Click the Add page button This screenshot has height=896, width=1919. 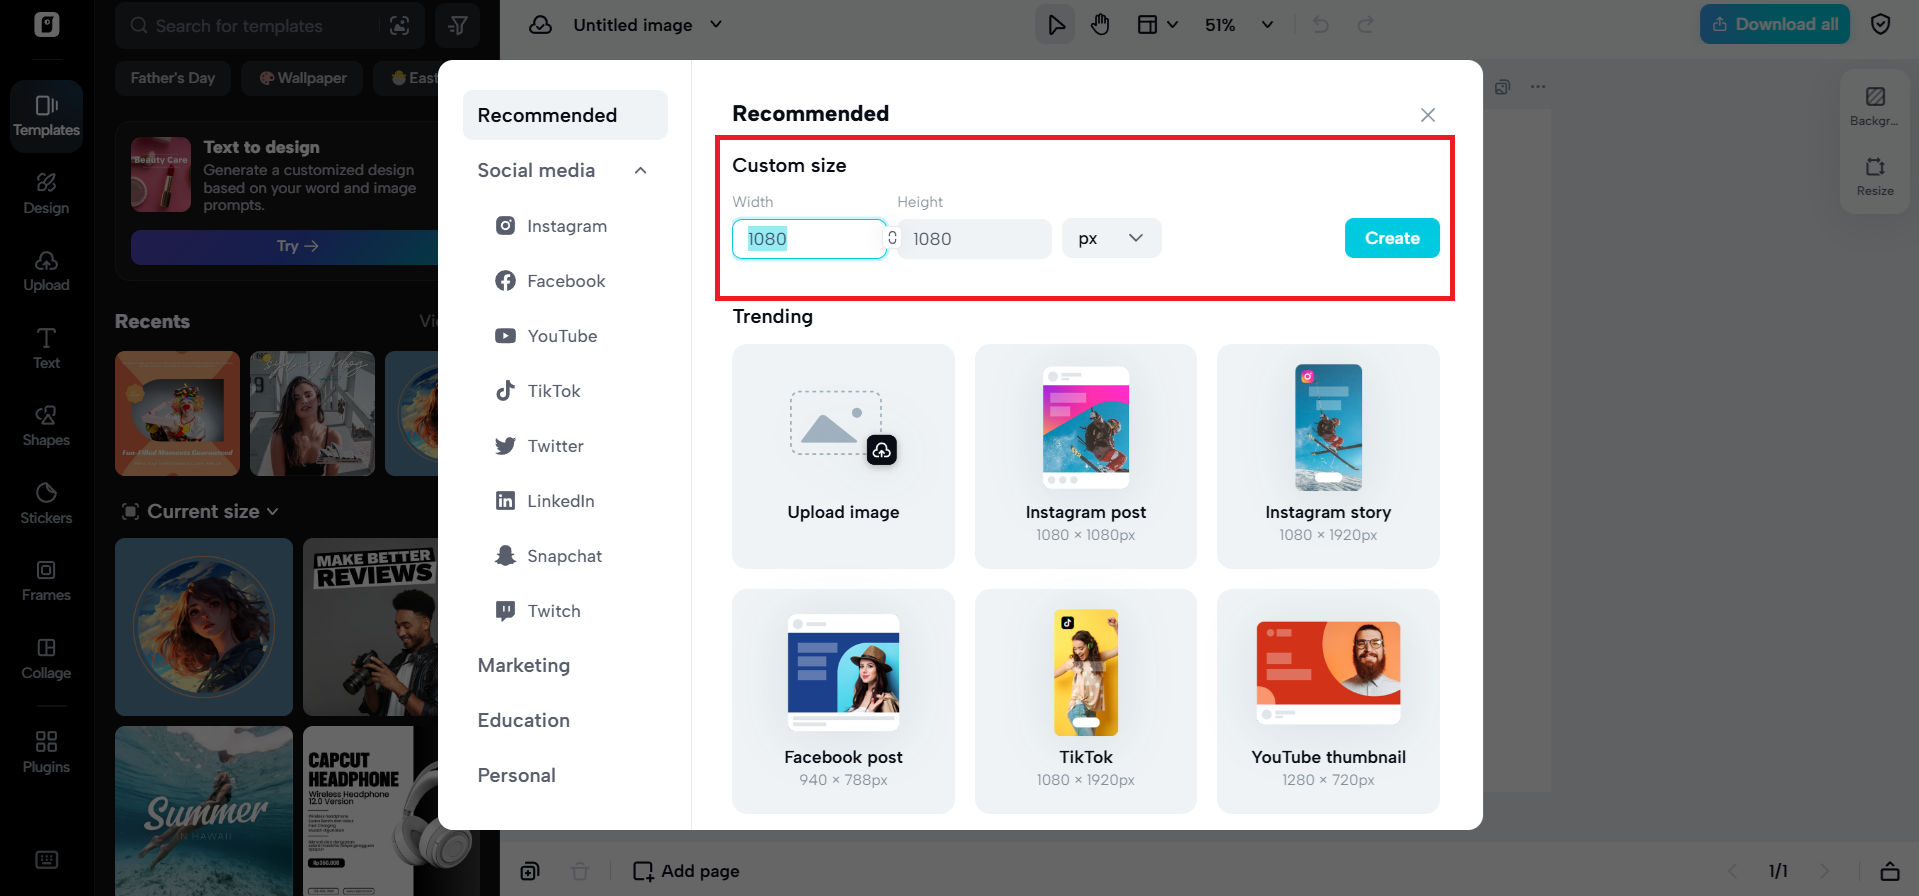686,871
